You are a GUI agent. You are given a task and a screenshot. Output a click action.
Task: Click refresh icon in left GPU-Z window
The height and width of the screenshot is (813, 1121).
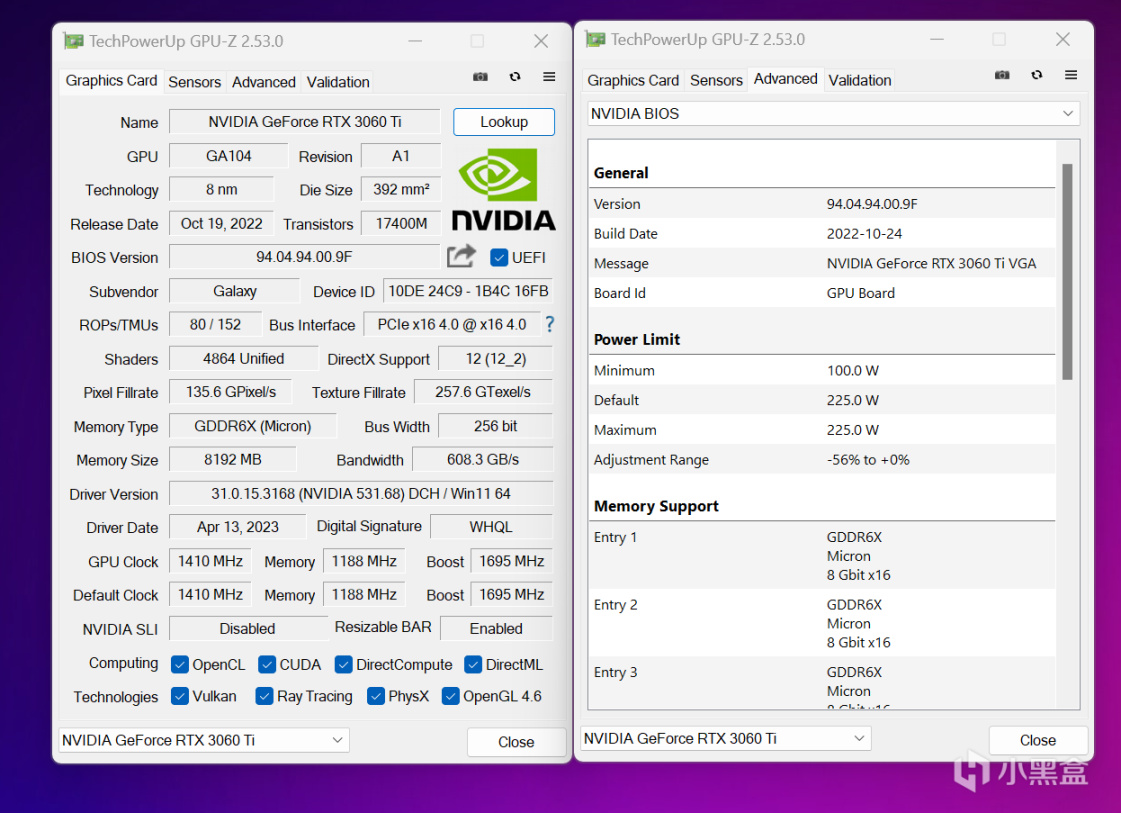pos(515,77)
